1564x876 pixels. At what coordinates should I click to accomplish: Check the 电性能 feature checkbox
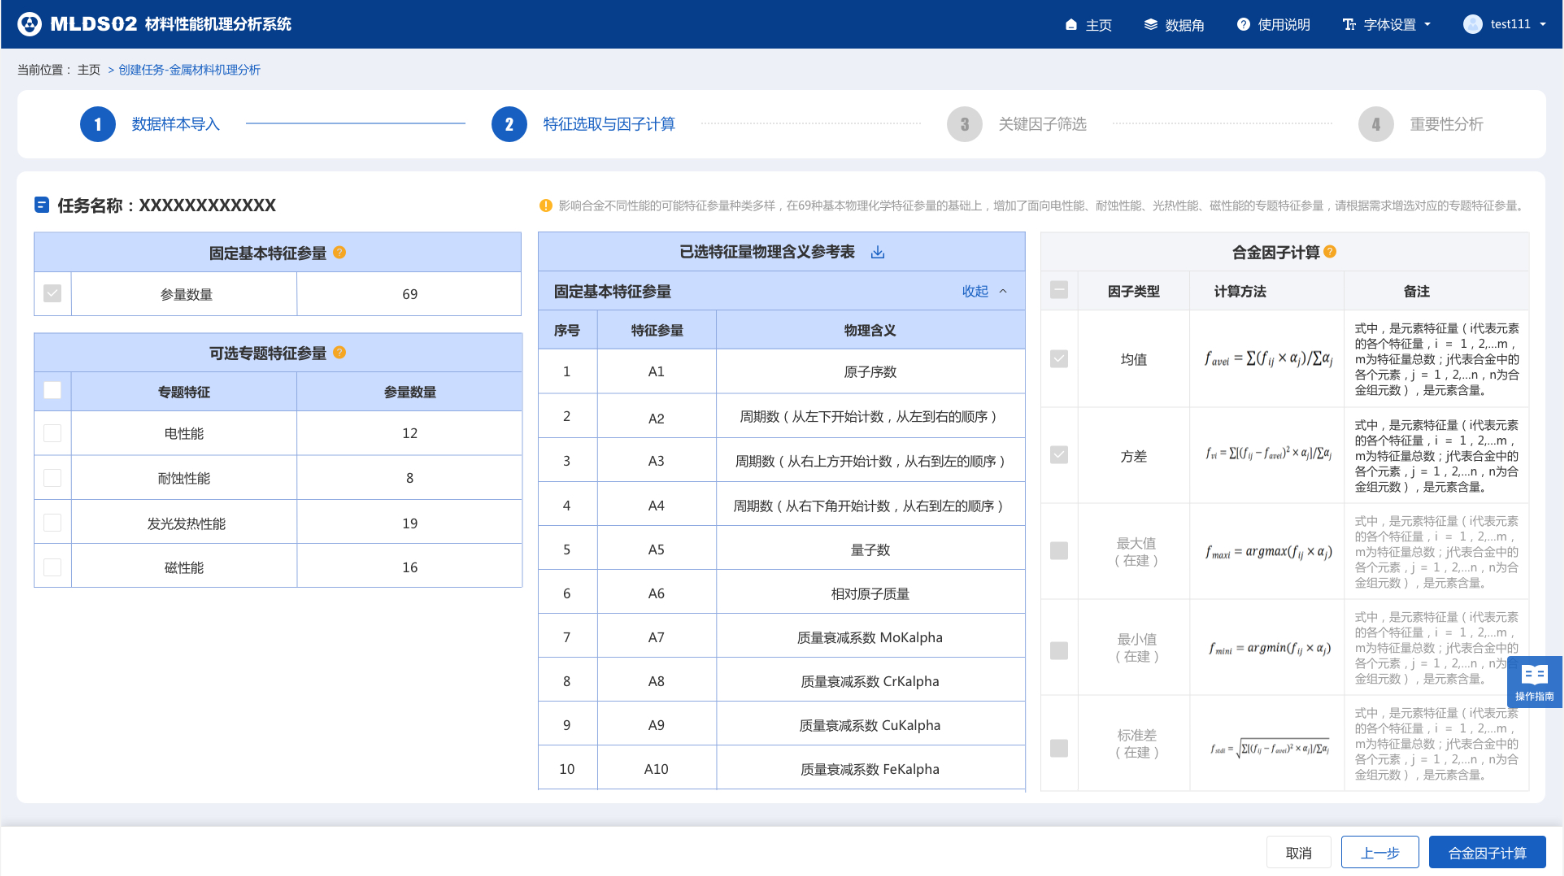click(53, 433)
